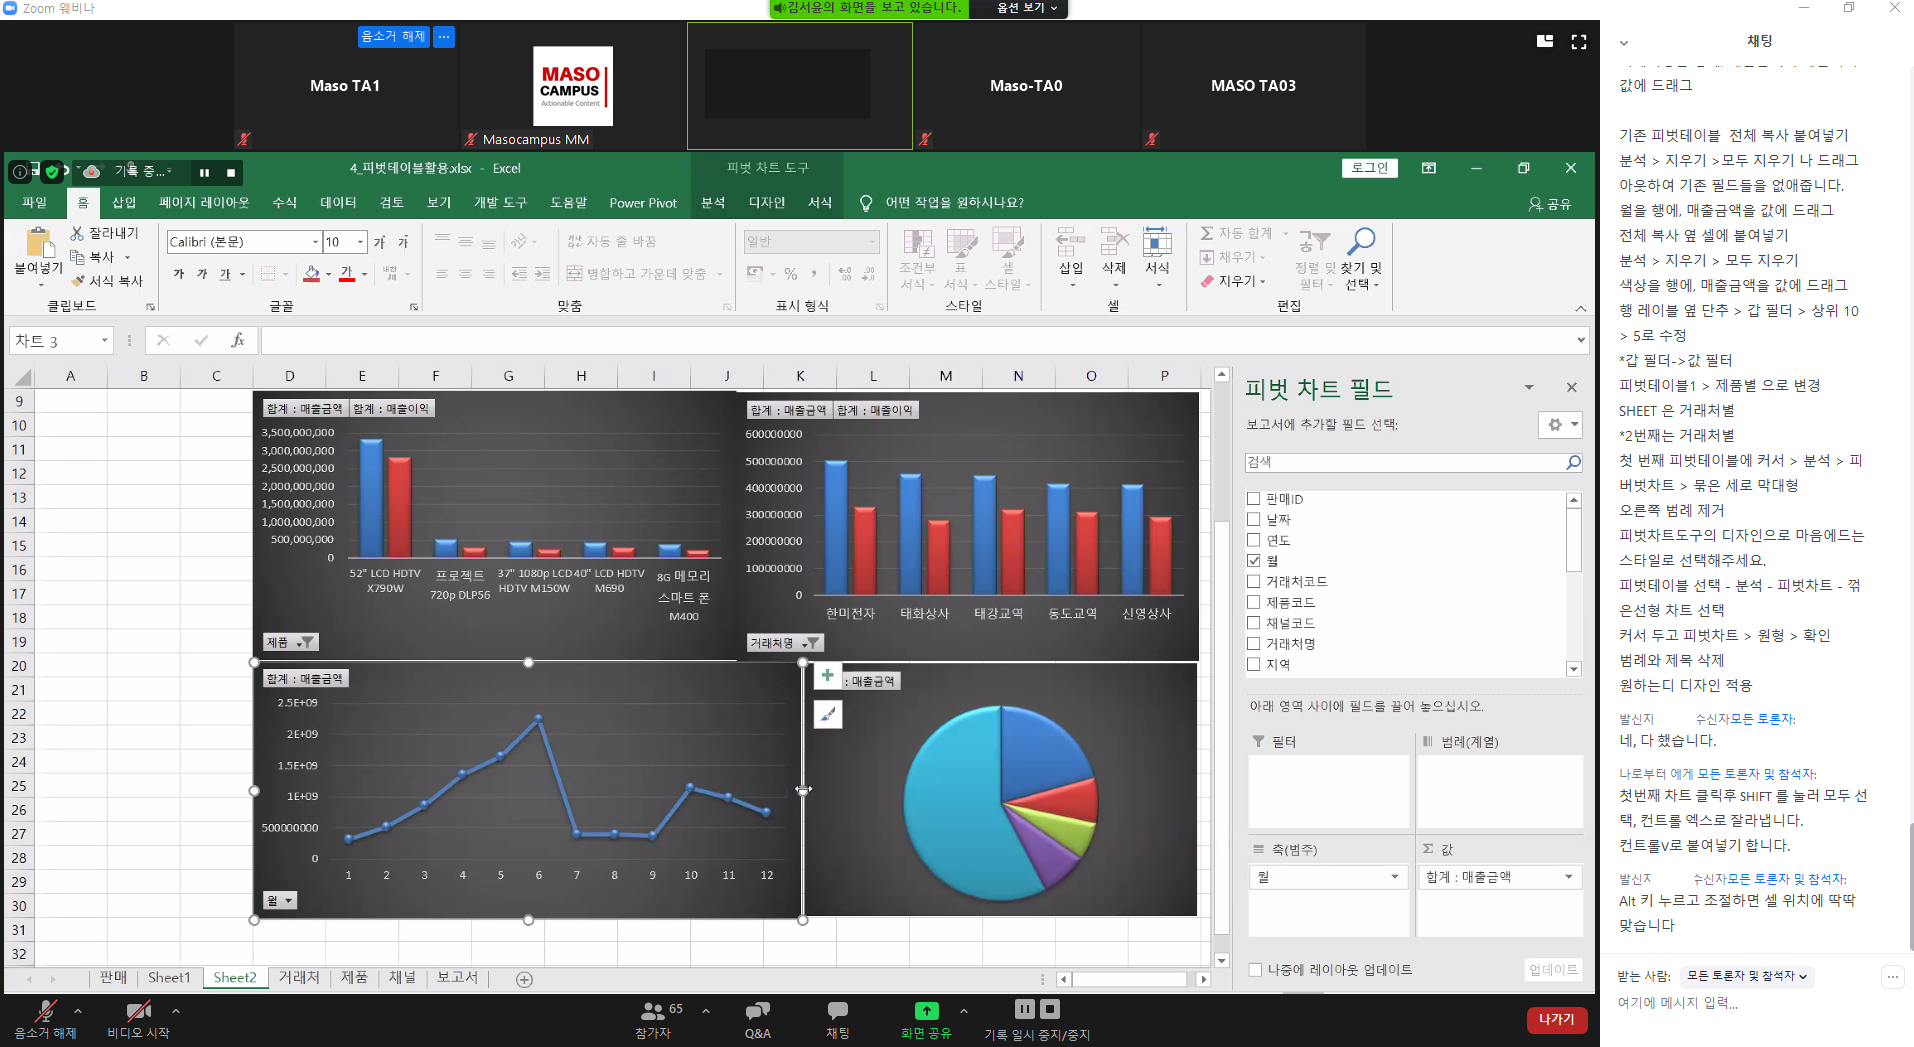Click the pivot field search box

pyautogui.click(x=1405, y=462)
